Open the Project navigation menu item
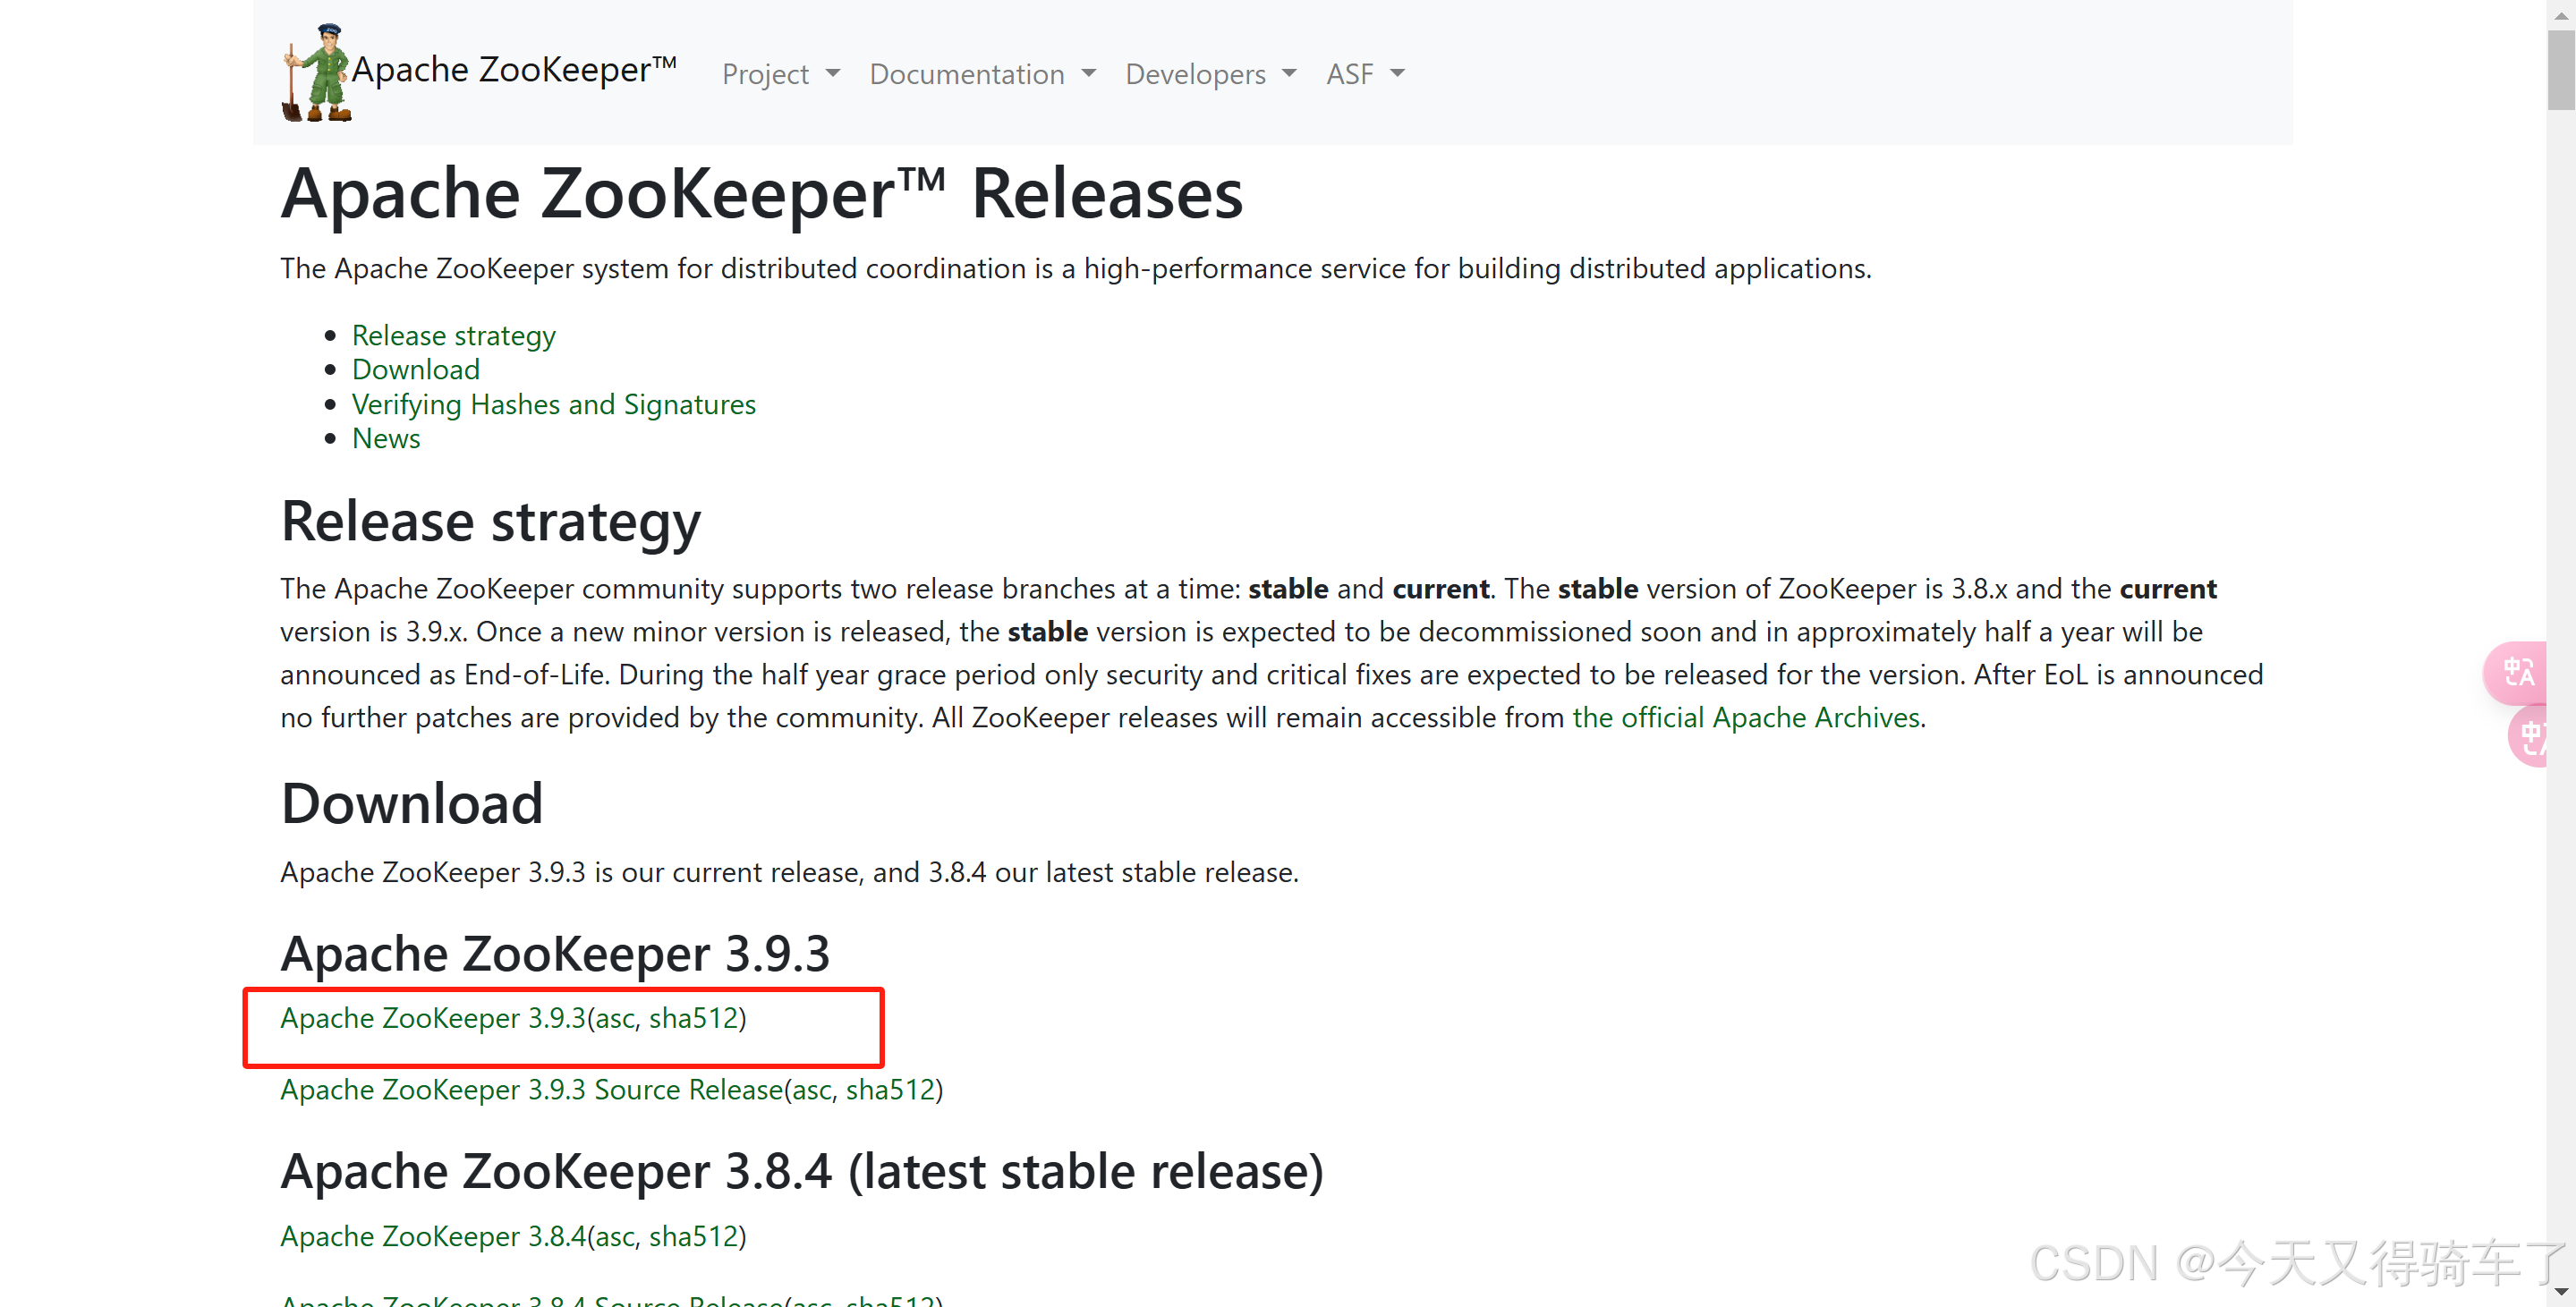The width and height of the screenshot is (2576, 1307). [781, 74]
